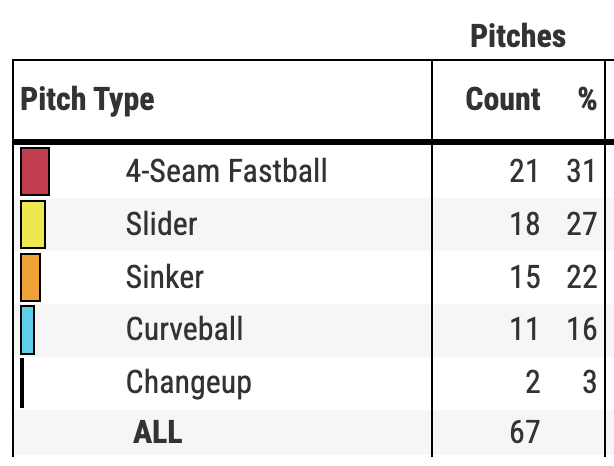Click the blue Curveball color swatch
The width and height of the screenshot is (614, 466).
coord(27,330)
